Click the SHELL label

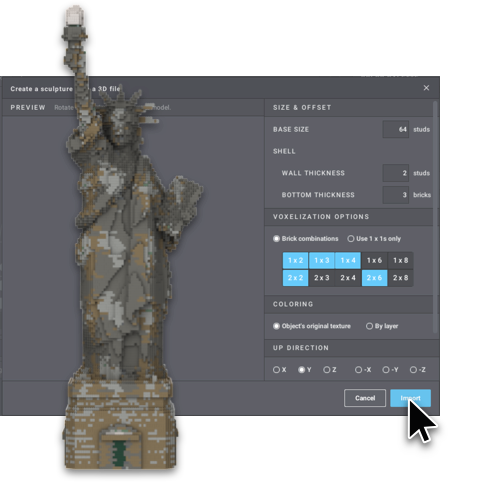[284, 151]
